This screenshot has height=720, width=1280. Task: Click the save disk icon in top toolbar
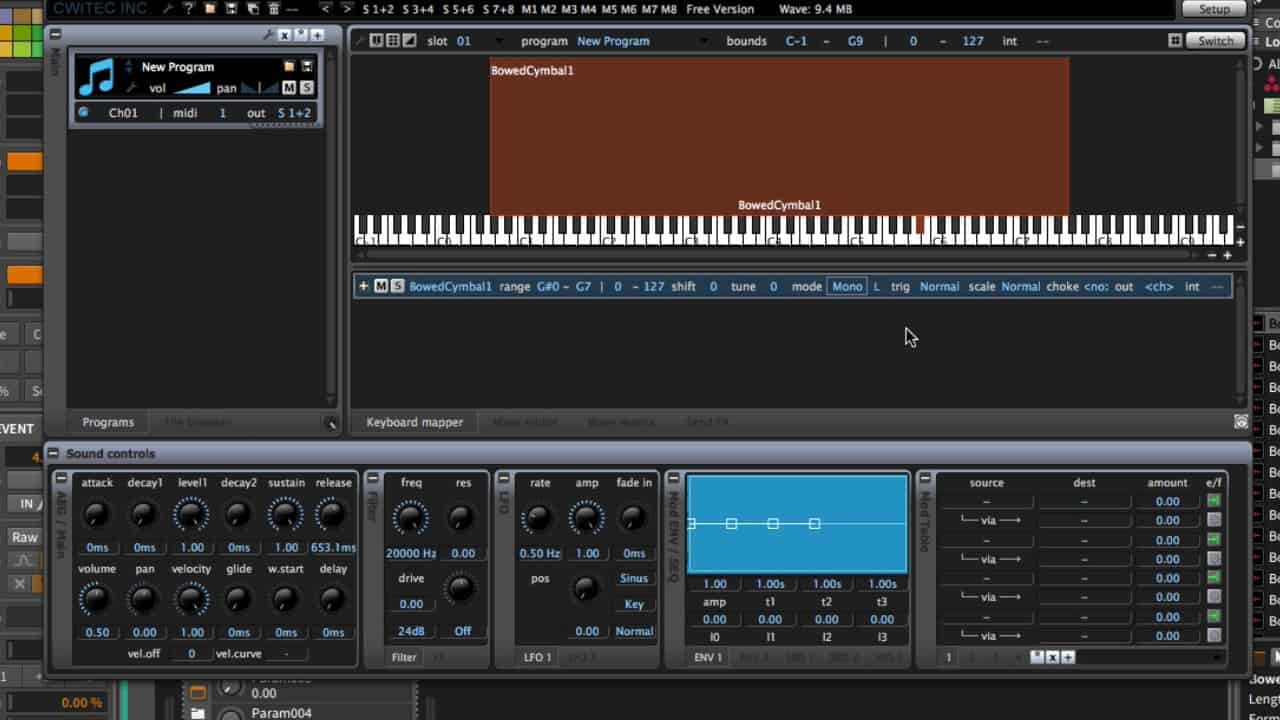[232, 9]
